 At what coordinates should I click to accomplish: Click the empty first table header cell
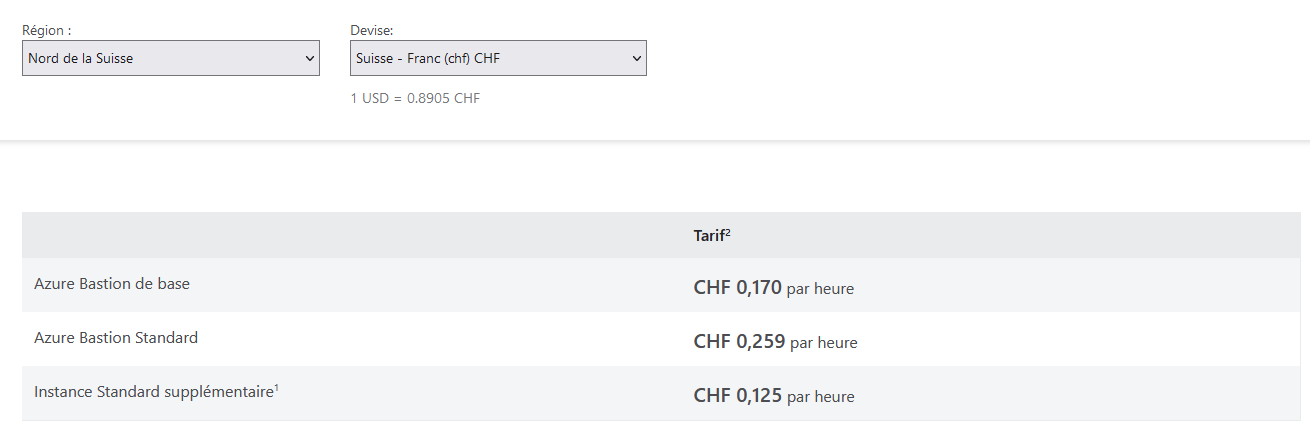pyautogui.click(x=352, y=235)
